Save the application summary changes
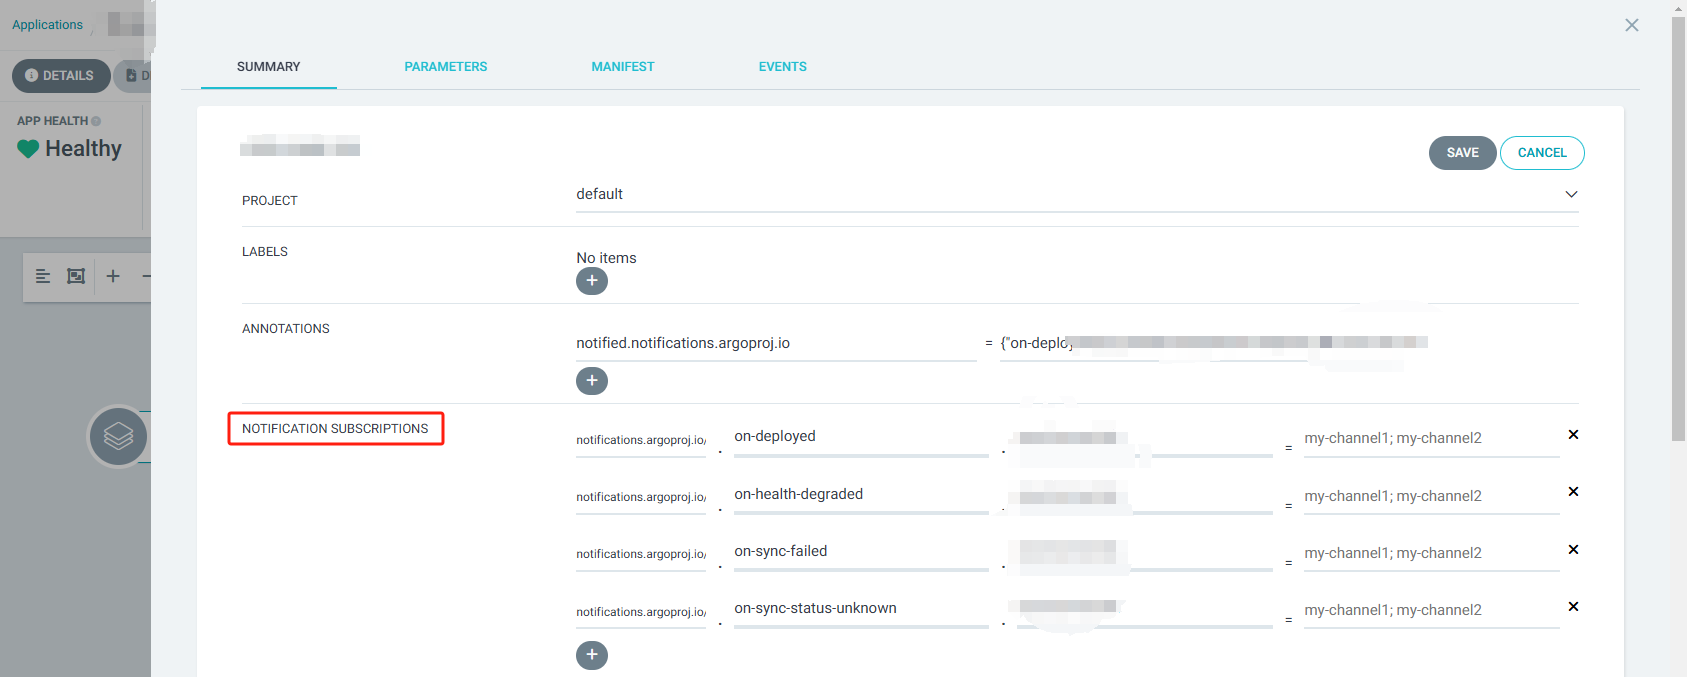Screen dimensions: 1687x677 pos(1461,153)
